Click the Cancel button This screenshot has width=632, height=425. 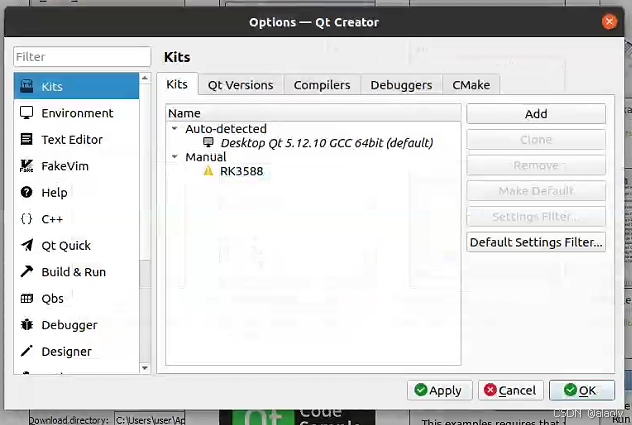(511, 390)
